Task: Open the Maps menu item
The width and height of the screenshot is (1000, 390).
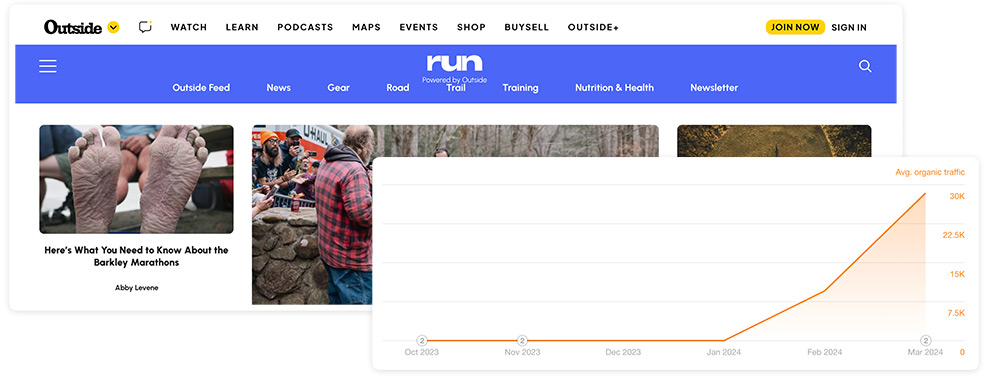Action: click(x=366, y=27)
